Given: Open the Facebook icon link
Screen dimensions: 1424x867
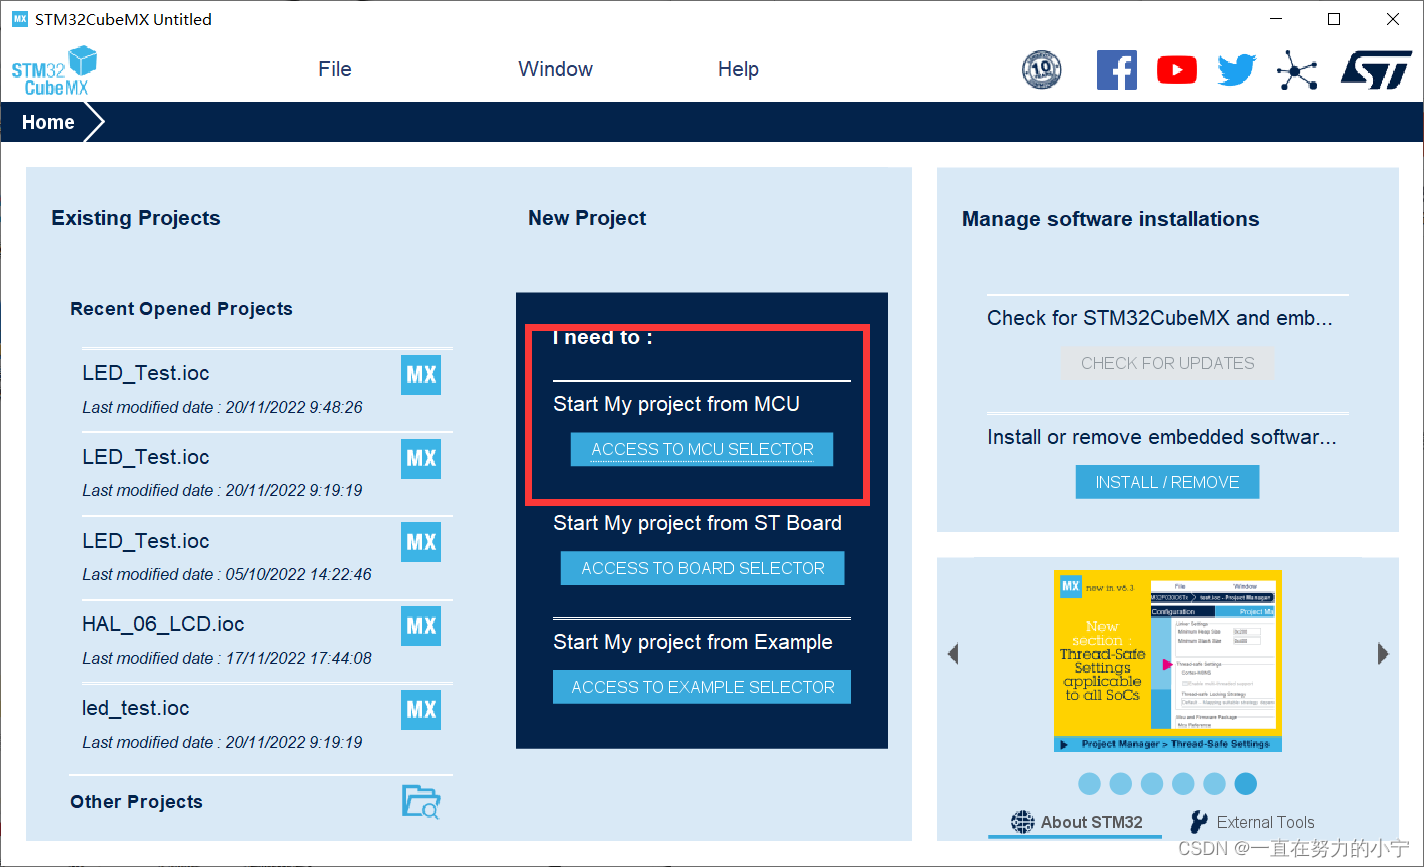Looking at the screenshot, I should pos(1117,70).
